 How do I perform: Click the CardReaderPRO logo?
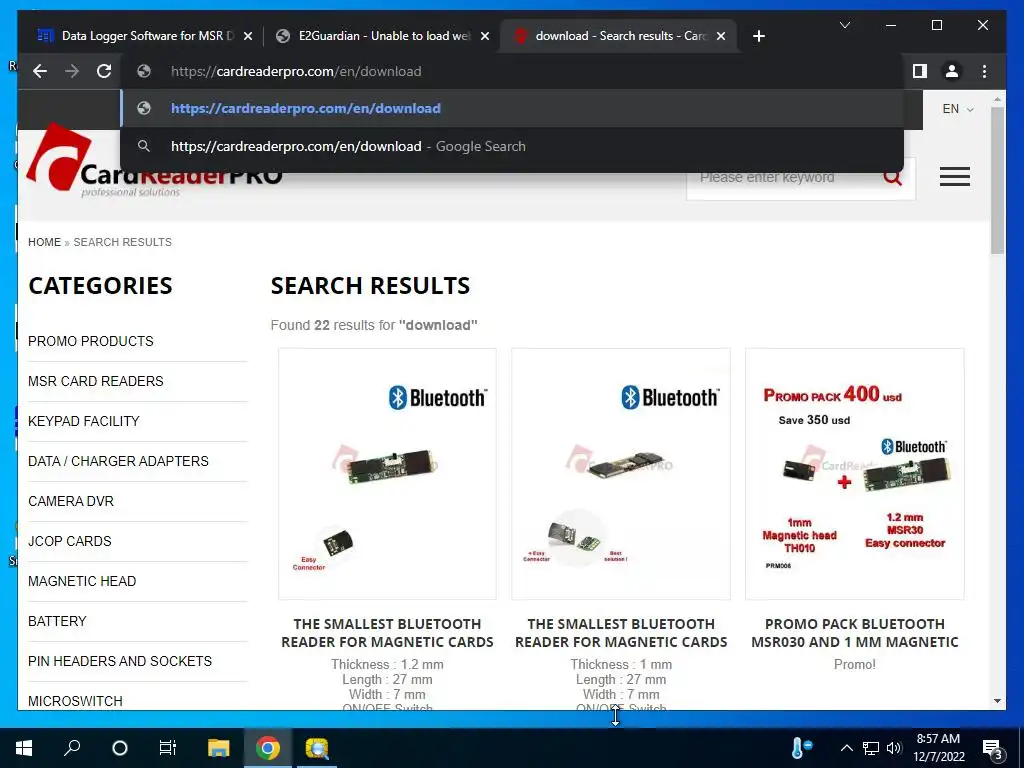[154, 160]
